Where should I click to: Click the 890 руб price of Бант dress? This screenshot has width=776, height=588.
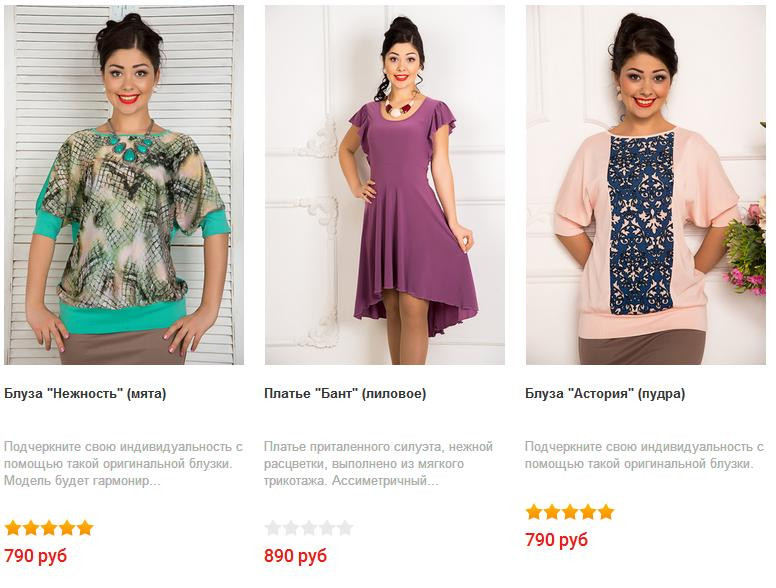coord(295,556)
